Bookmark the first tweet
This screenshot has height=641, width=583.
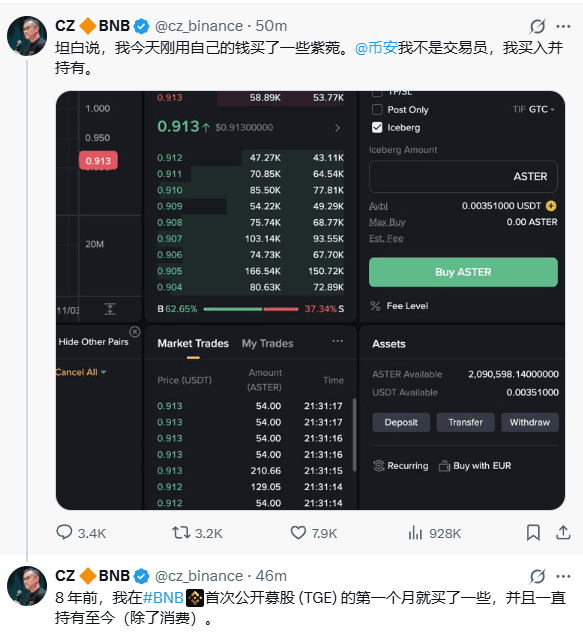(533, 532)
